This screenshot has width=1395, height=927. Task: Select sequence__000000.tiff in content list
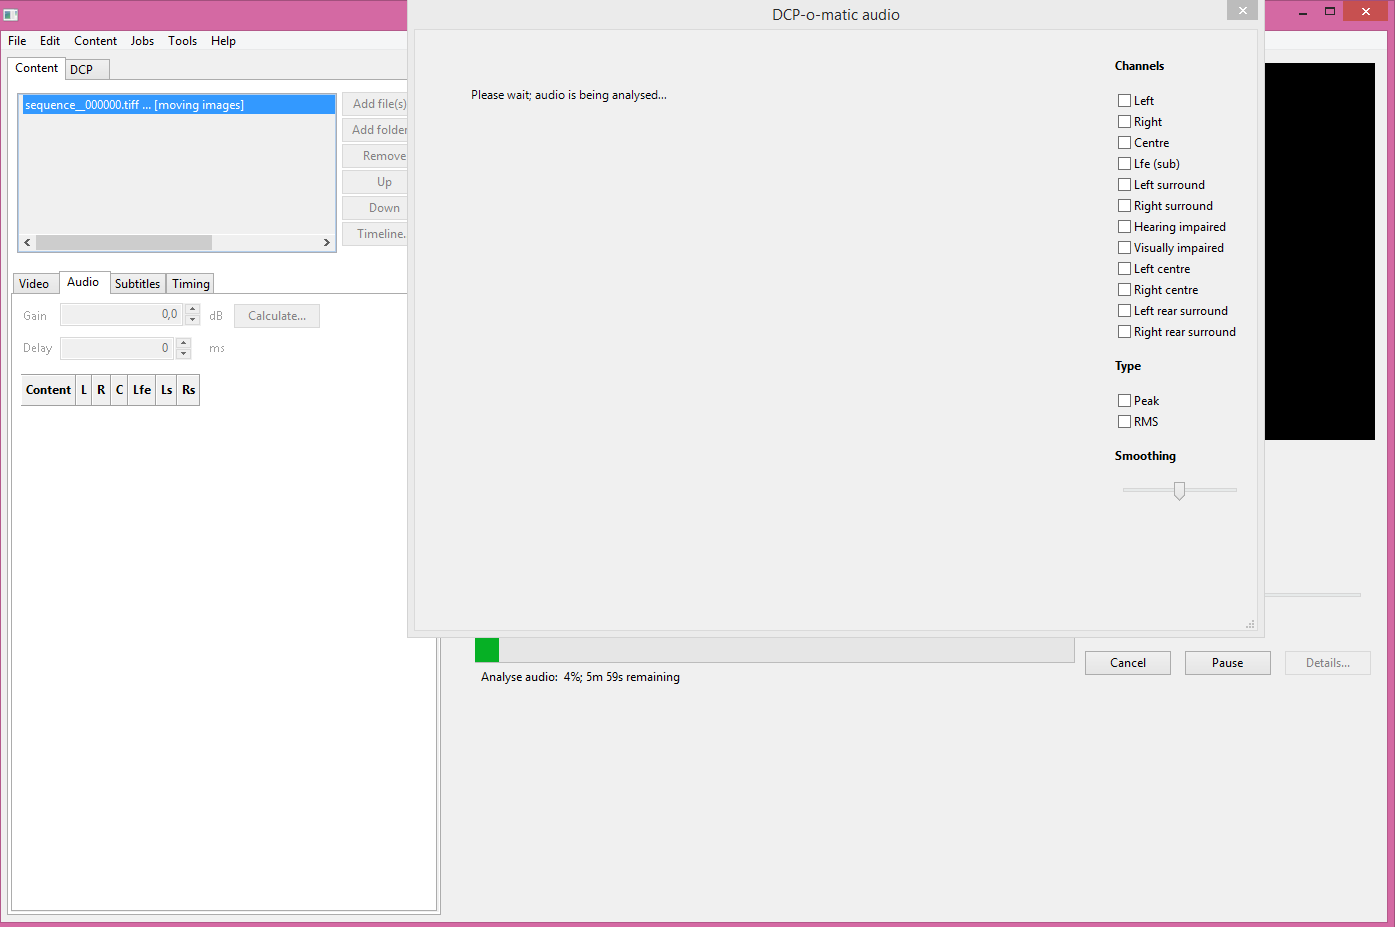135,105
